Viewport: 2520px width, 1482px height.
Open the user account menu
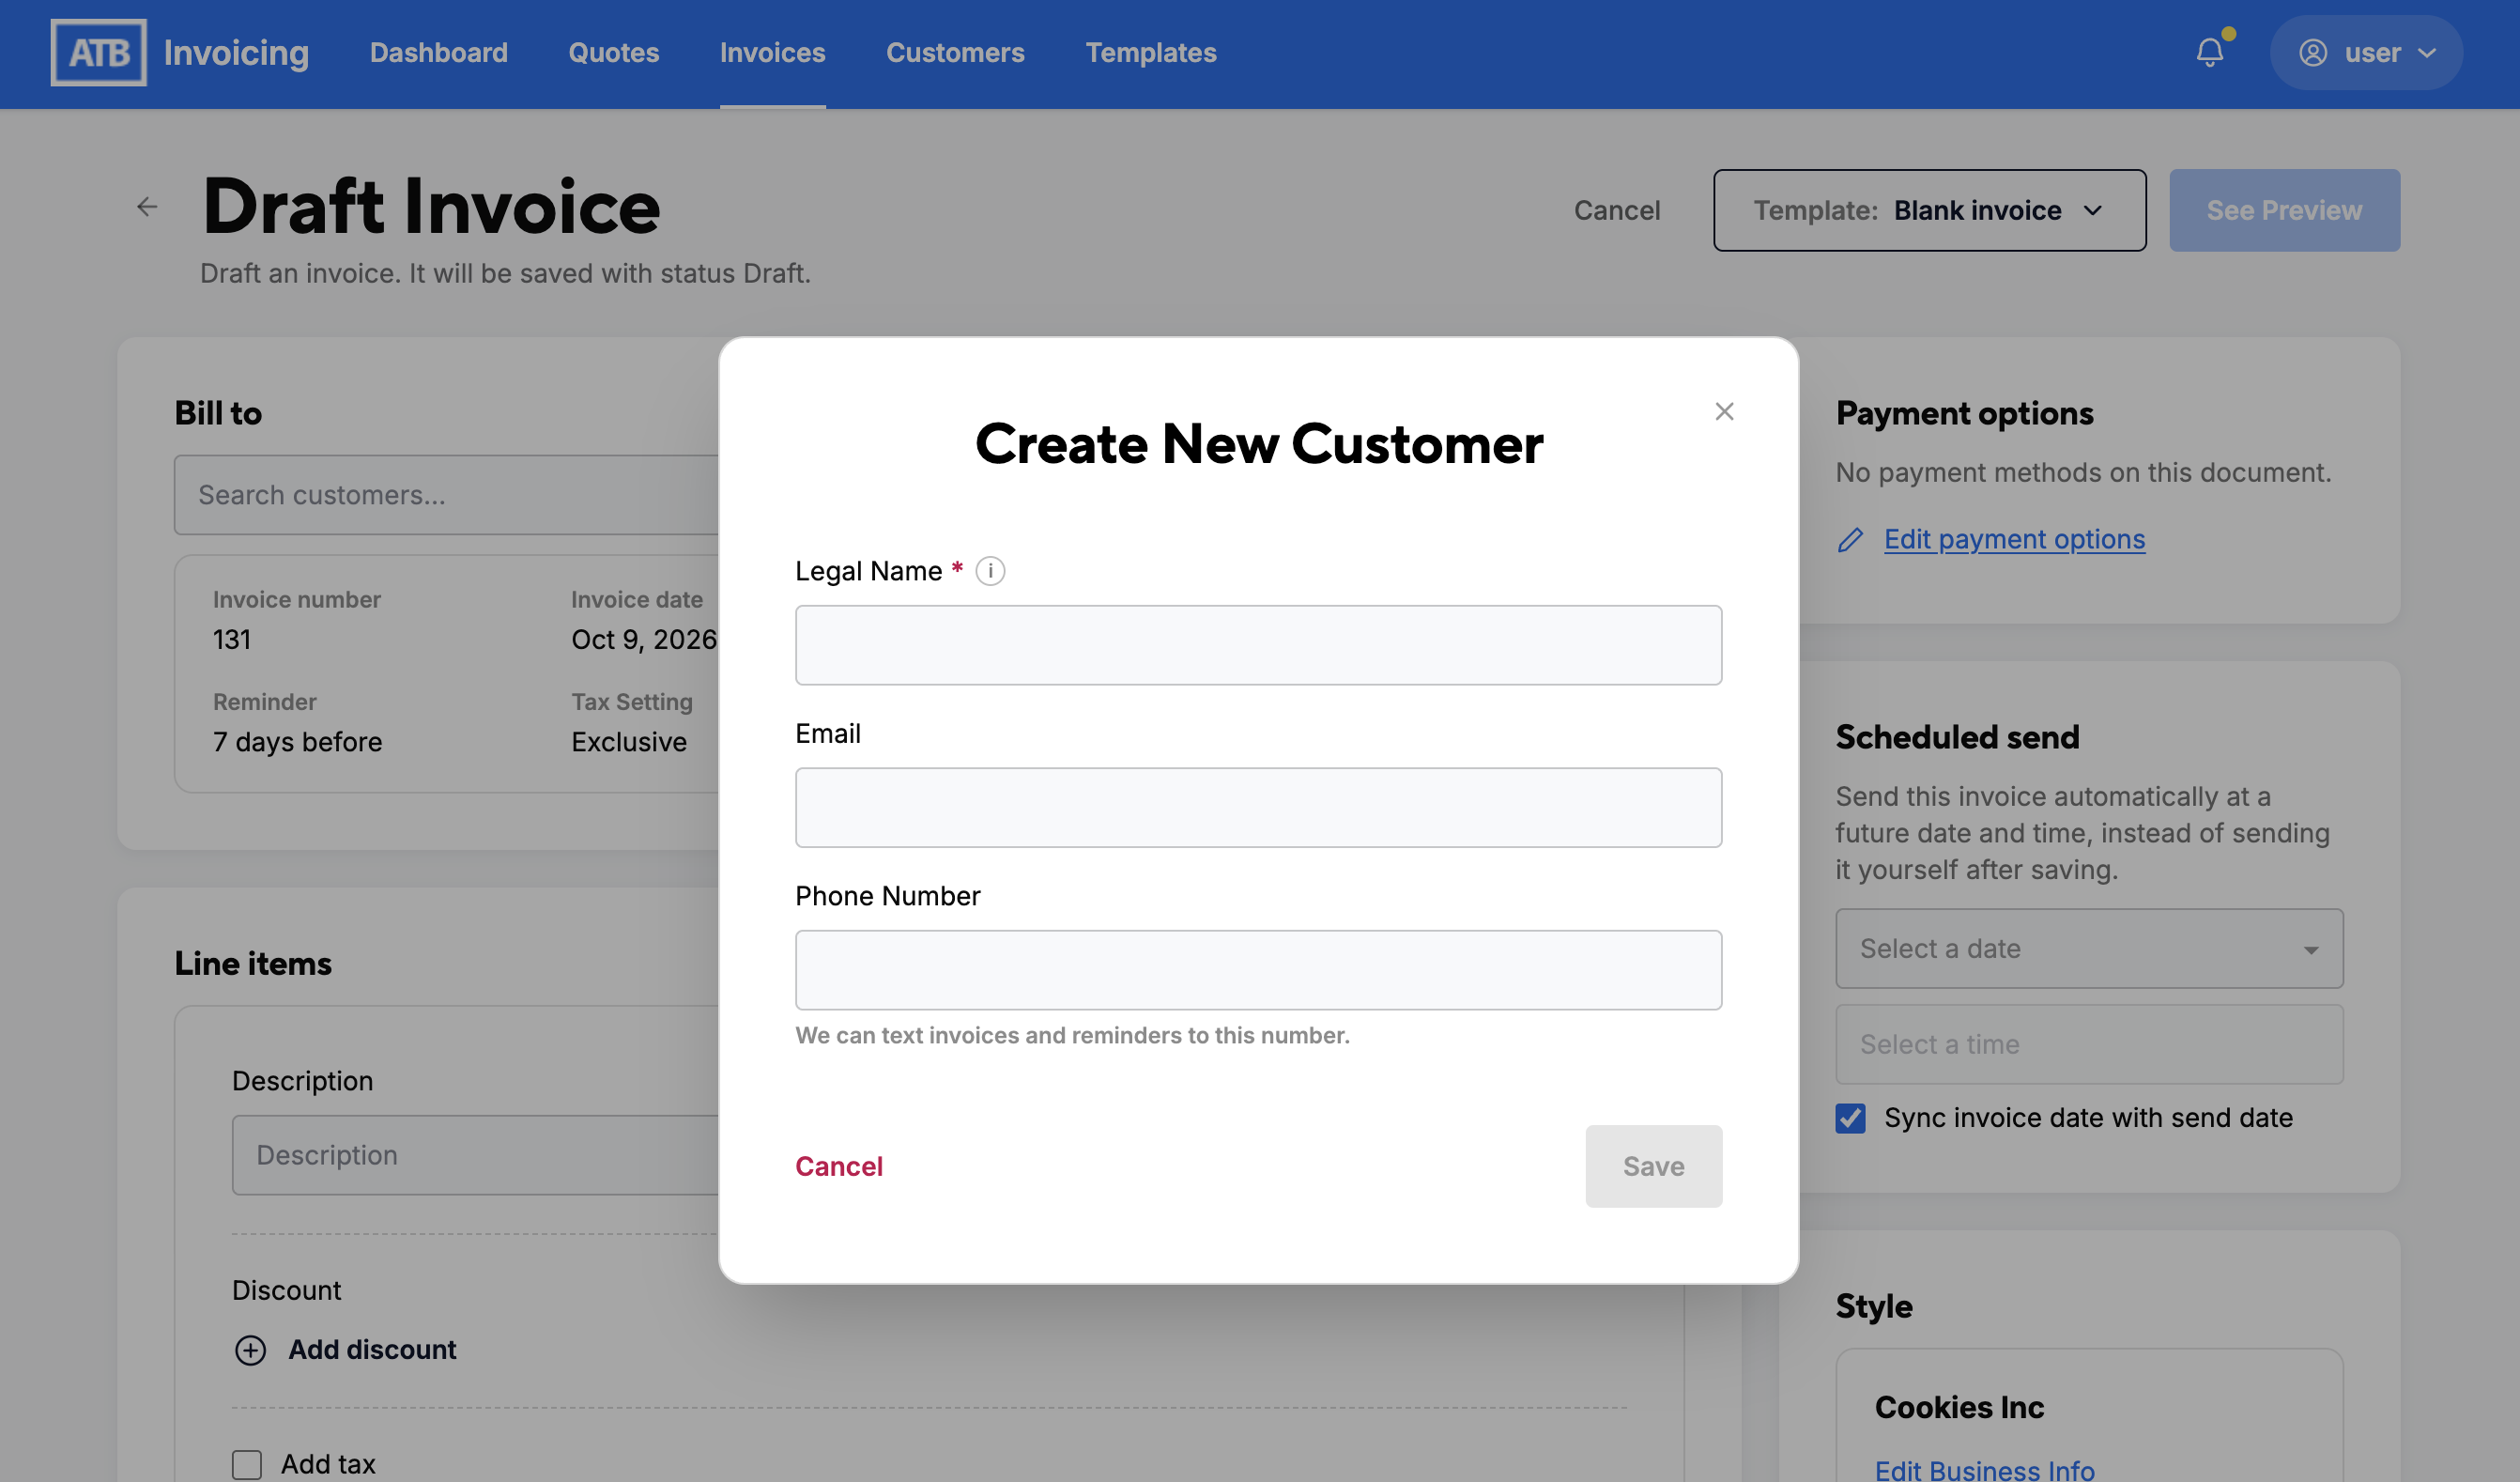coord(2366,52)
